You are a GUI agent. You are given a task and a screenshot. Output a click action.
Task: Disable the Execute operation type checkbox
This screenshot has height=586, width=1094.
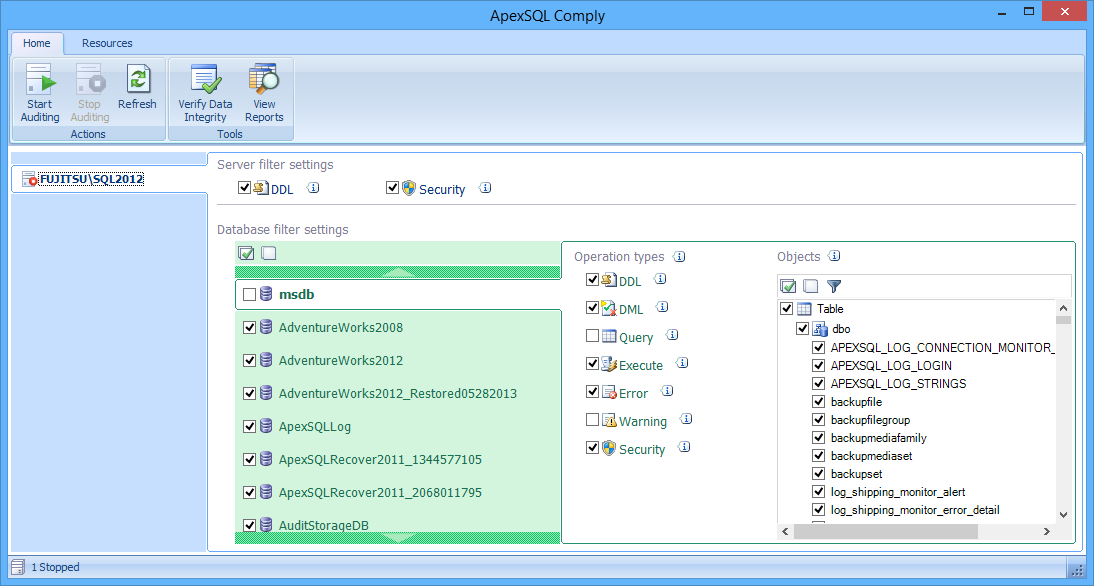coord(592,364)
